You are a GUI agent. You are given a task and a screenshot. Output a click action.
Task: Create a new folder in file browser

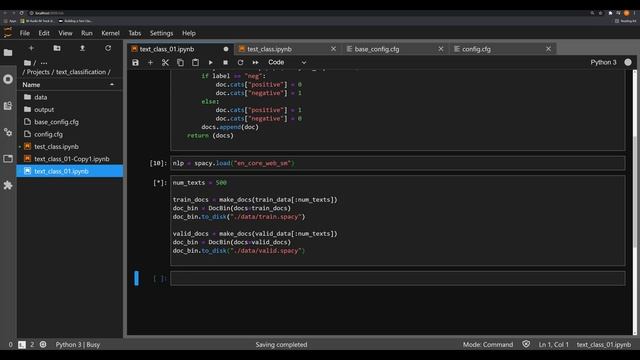pos(57,48)
